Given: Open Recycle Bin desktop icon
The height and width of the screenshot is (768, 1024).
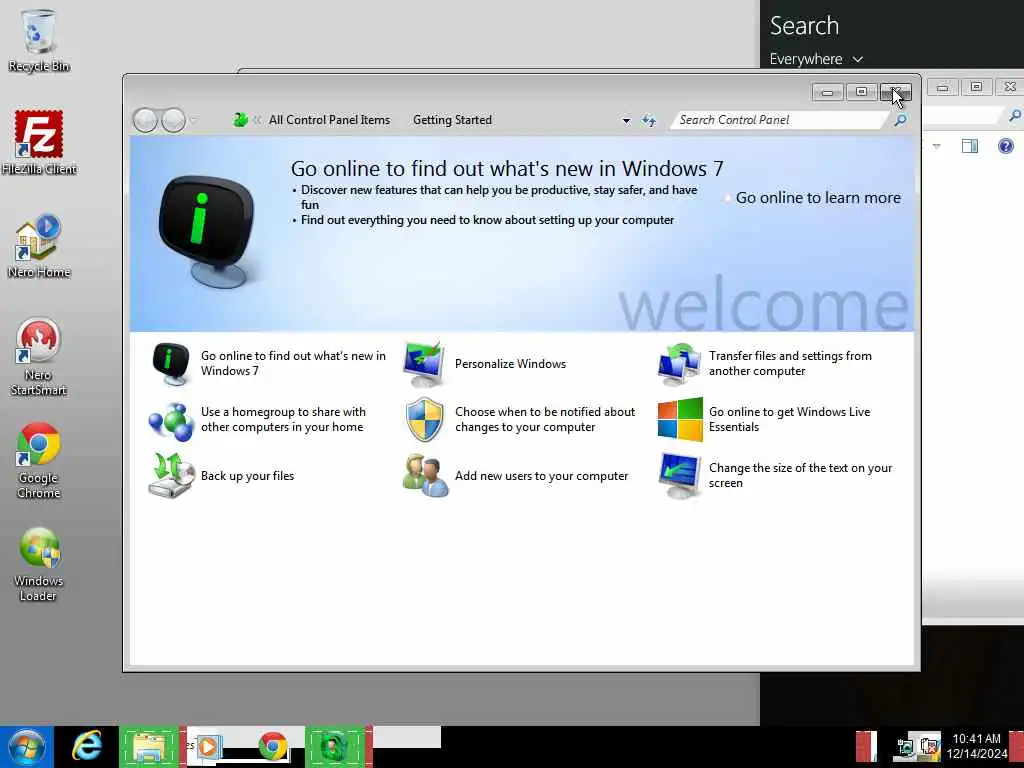Looking at the screenshot, I should pyautogui.click(x=39, y=40).
